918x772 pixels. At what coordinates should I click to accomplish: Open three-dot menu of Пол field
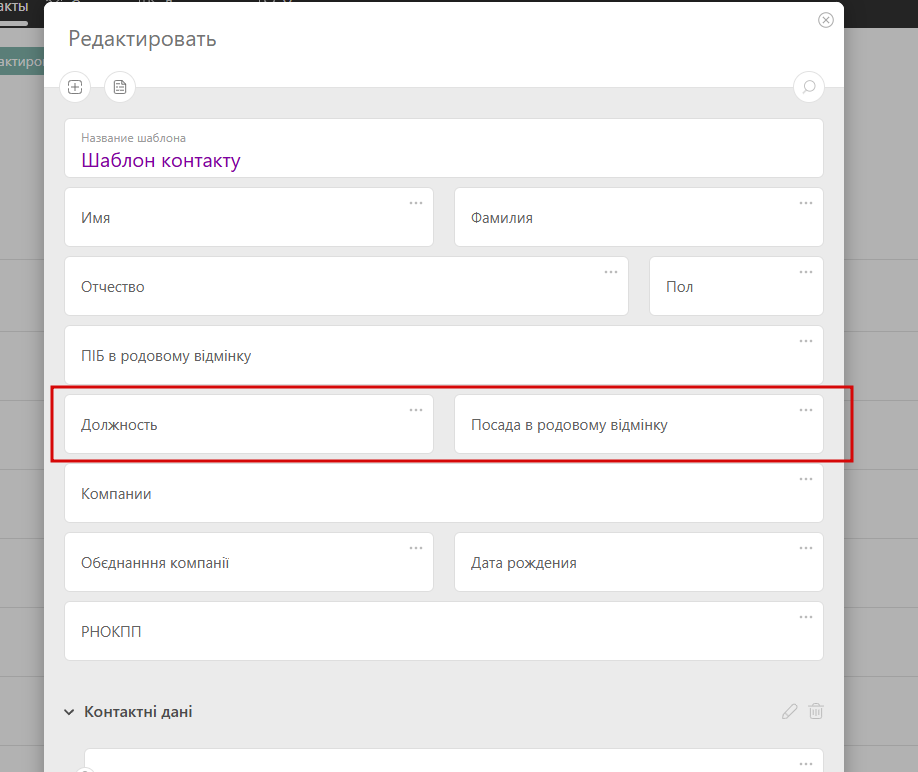806,272
